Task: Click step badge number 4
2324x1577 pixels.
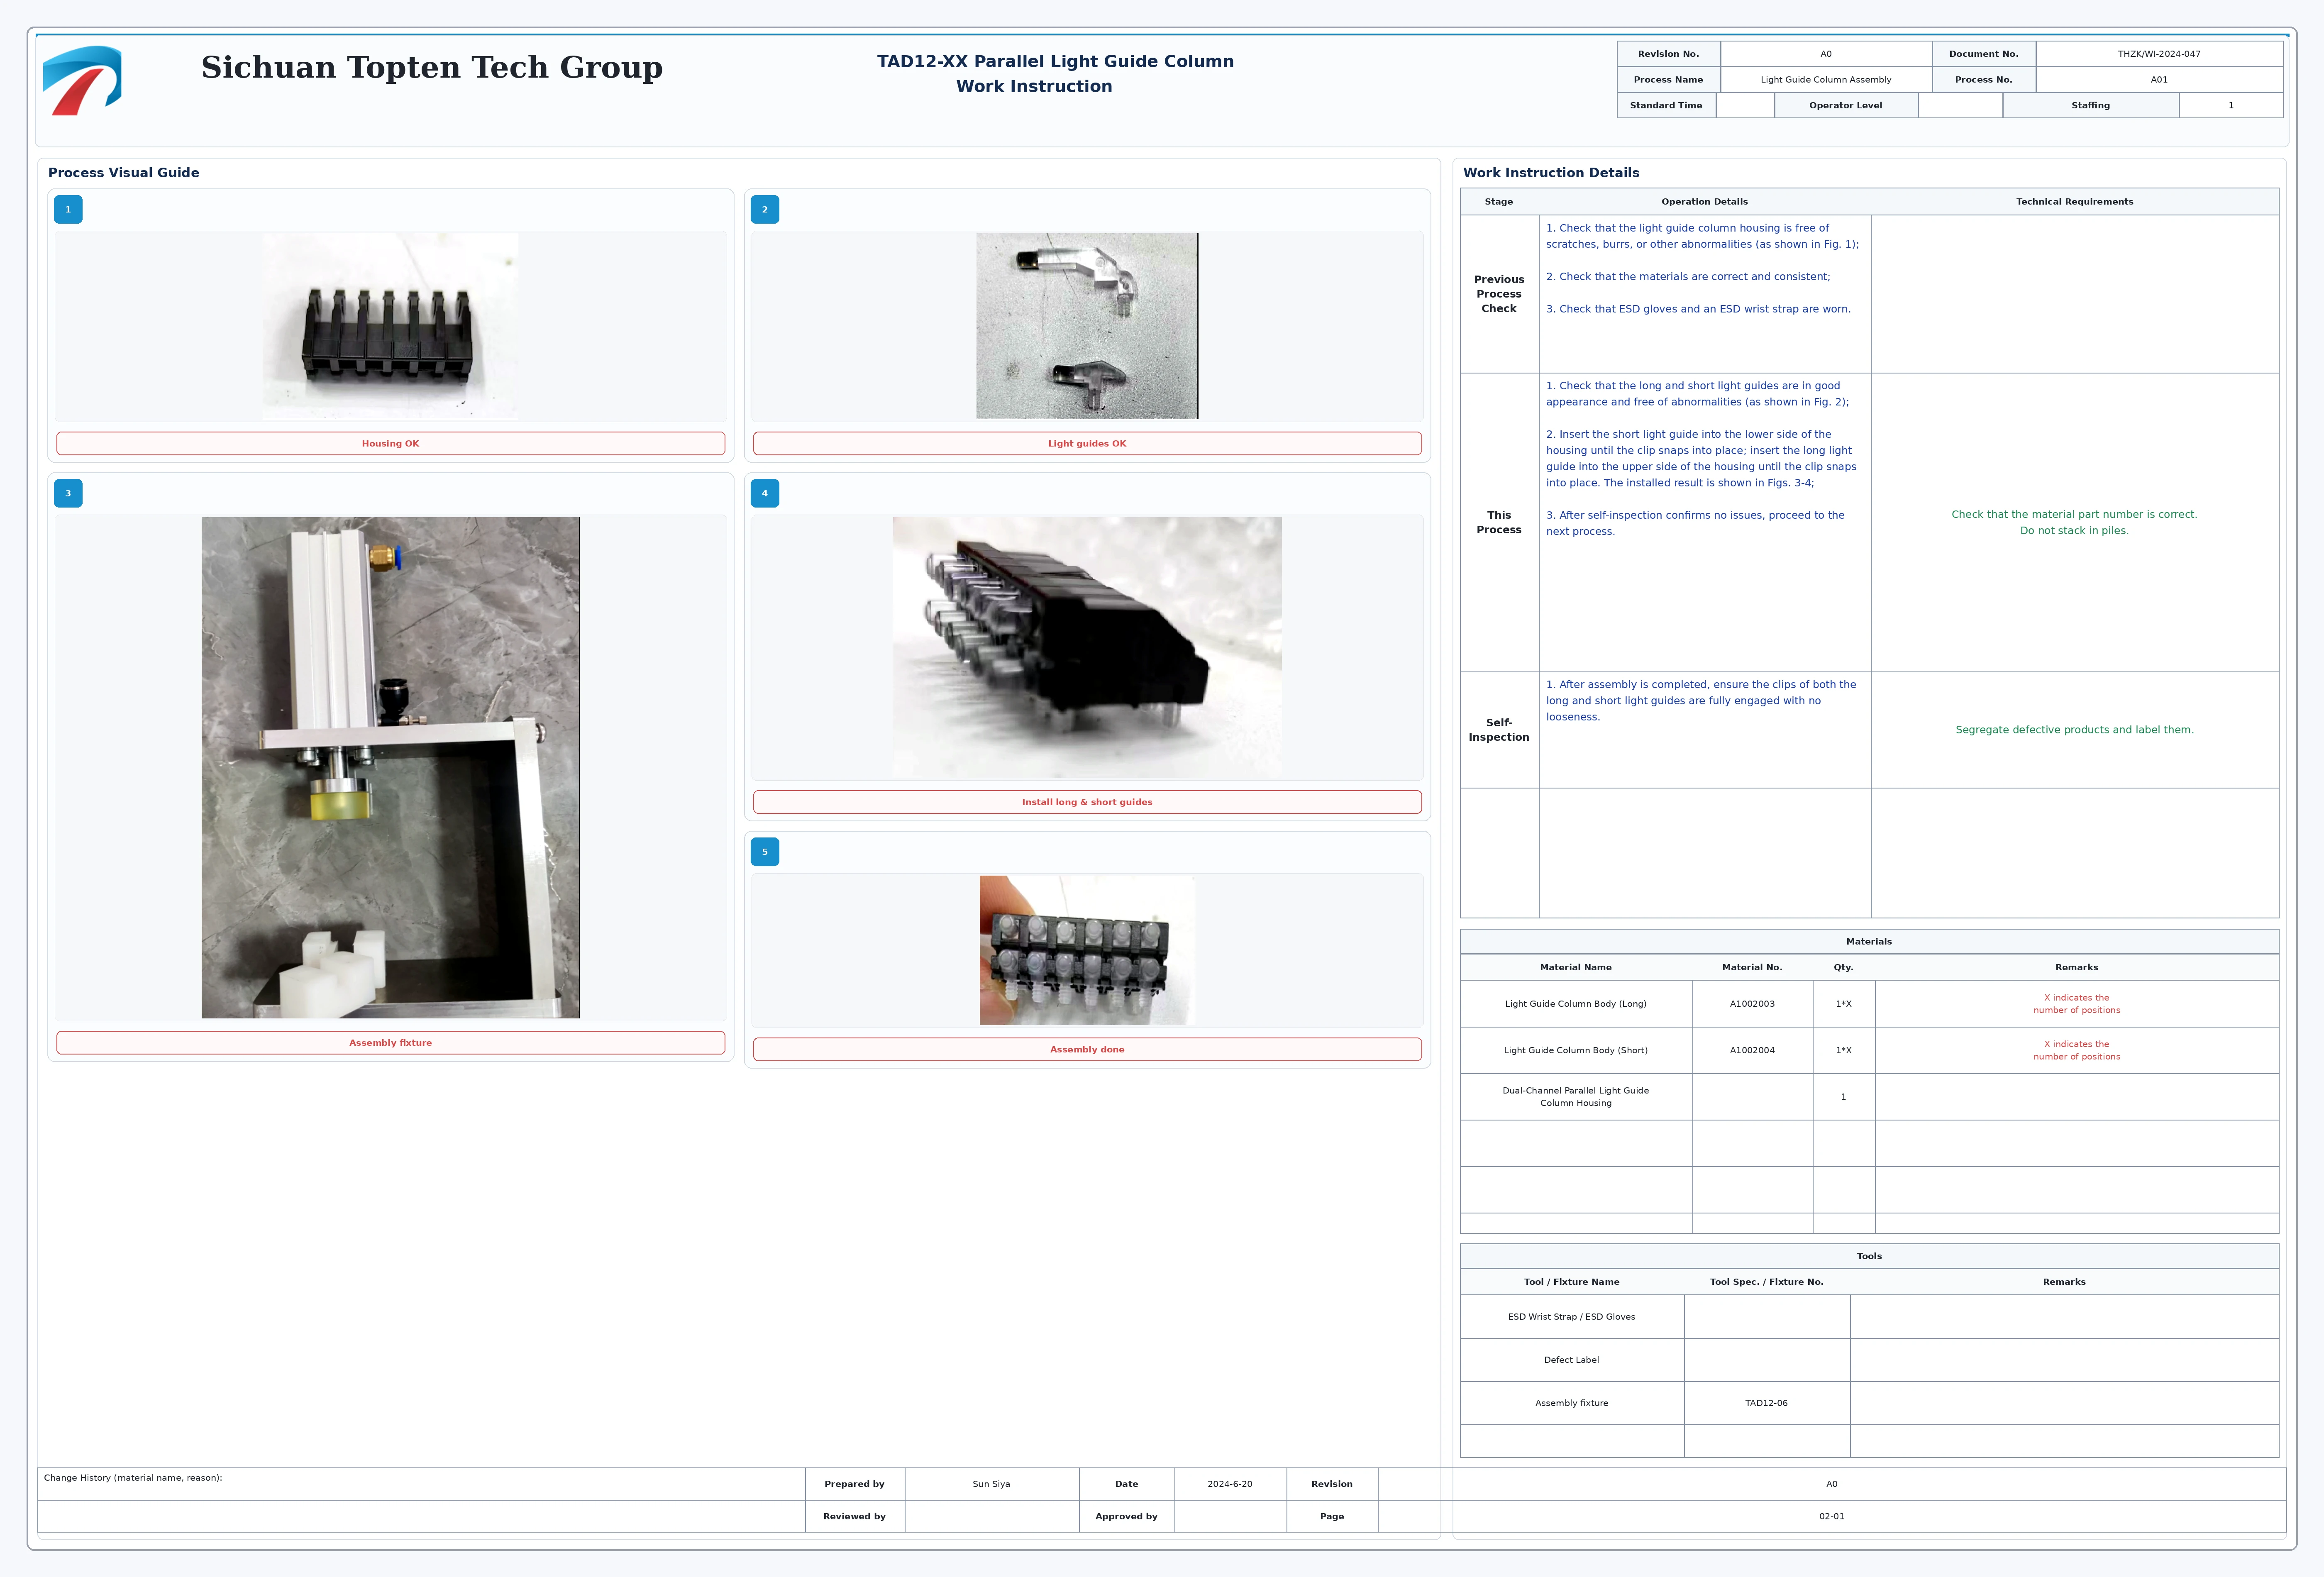Action: 765,493
